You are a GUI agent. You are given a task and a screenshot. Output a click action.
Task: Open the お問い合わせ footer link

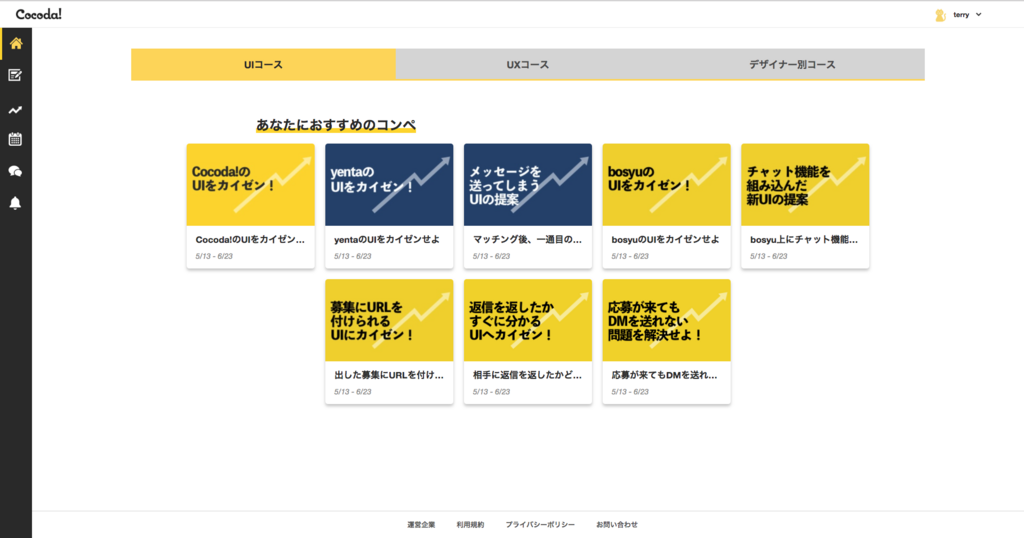[x=616, y=524]
